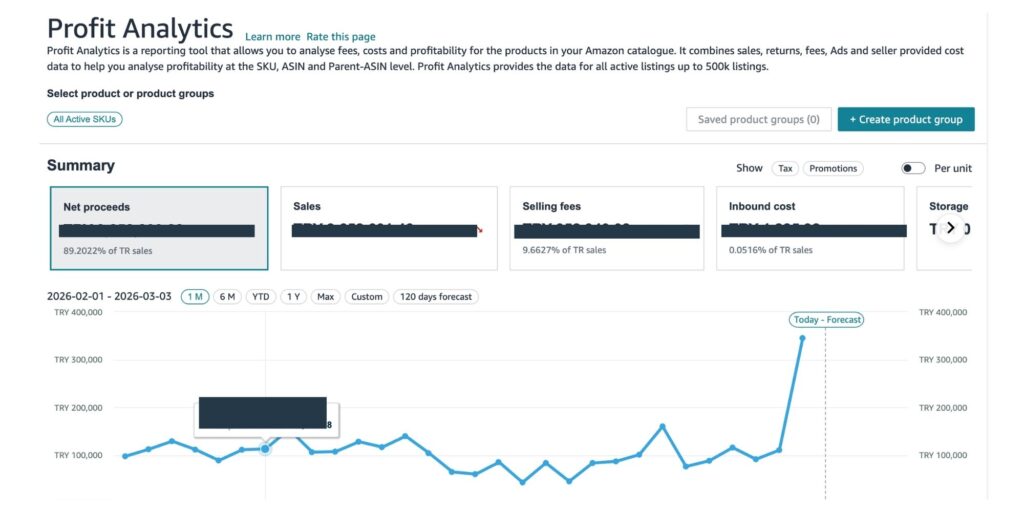Click the 2026-02-01 - 2026-03-03 date text
This screenshot has height=512, width=1024.
pyautogui.click(x=109, y=296)
